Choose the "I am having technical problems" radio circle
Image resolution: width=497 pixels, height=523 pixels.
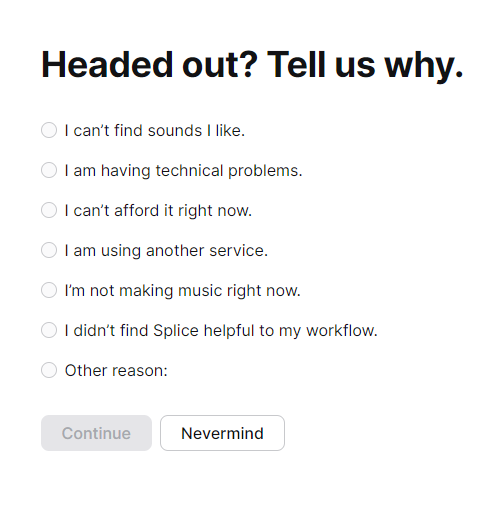tap(49, 170)
